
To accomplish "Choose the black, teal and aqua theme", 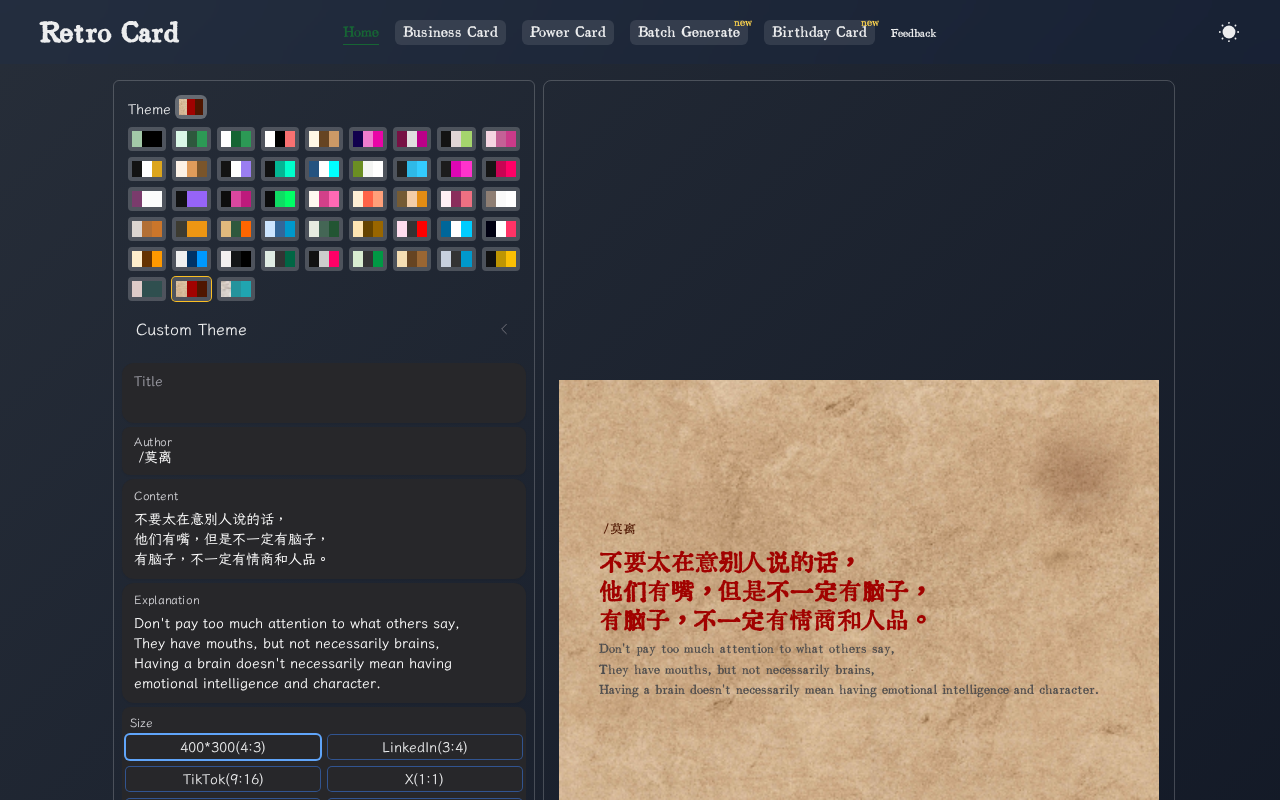I will [x=280, y=169].
